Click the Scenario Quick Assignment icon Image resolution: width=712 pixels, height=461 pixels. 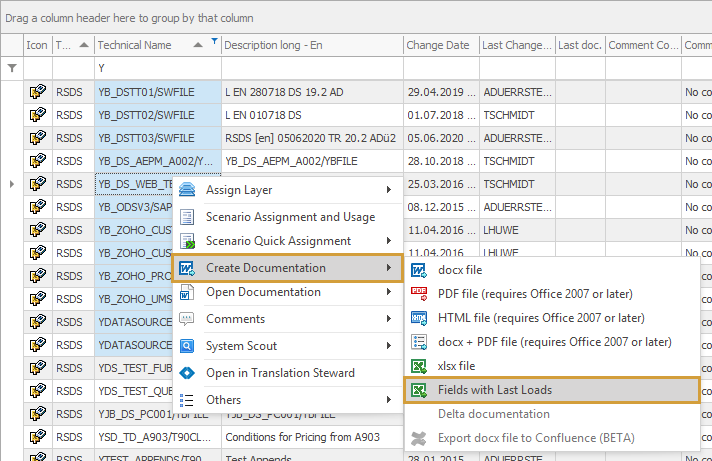[187, 242]
